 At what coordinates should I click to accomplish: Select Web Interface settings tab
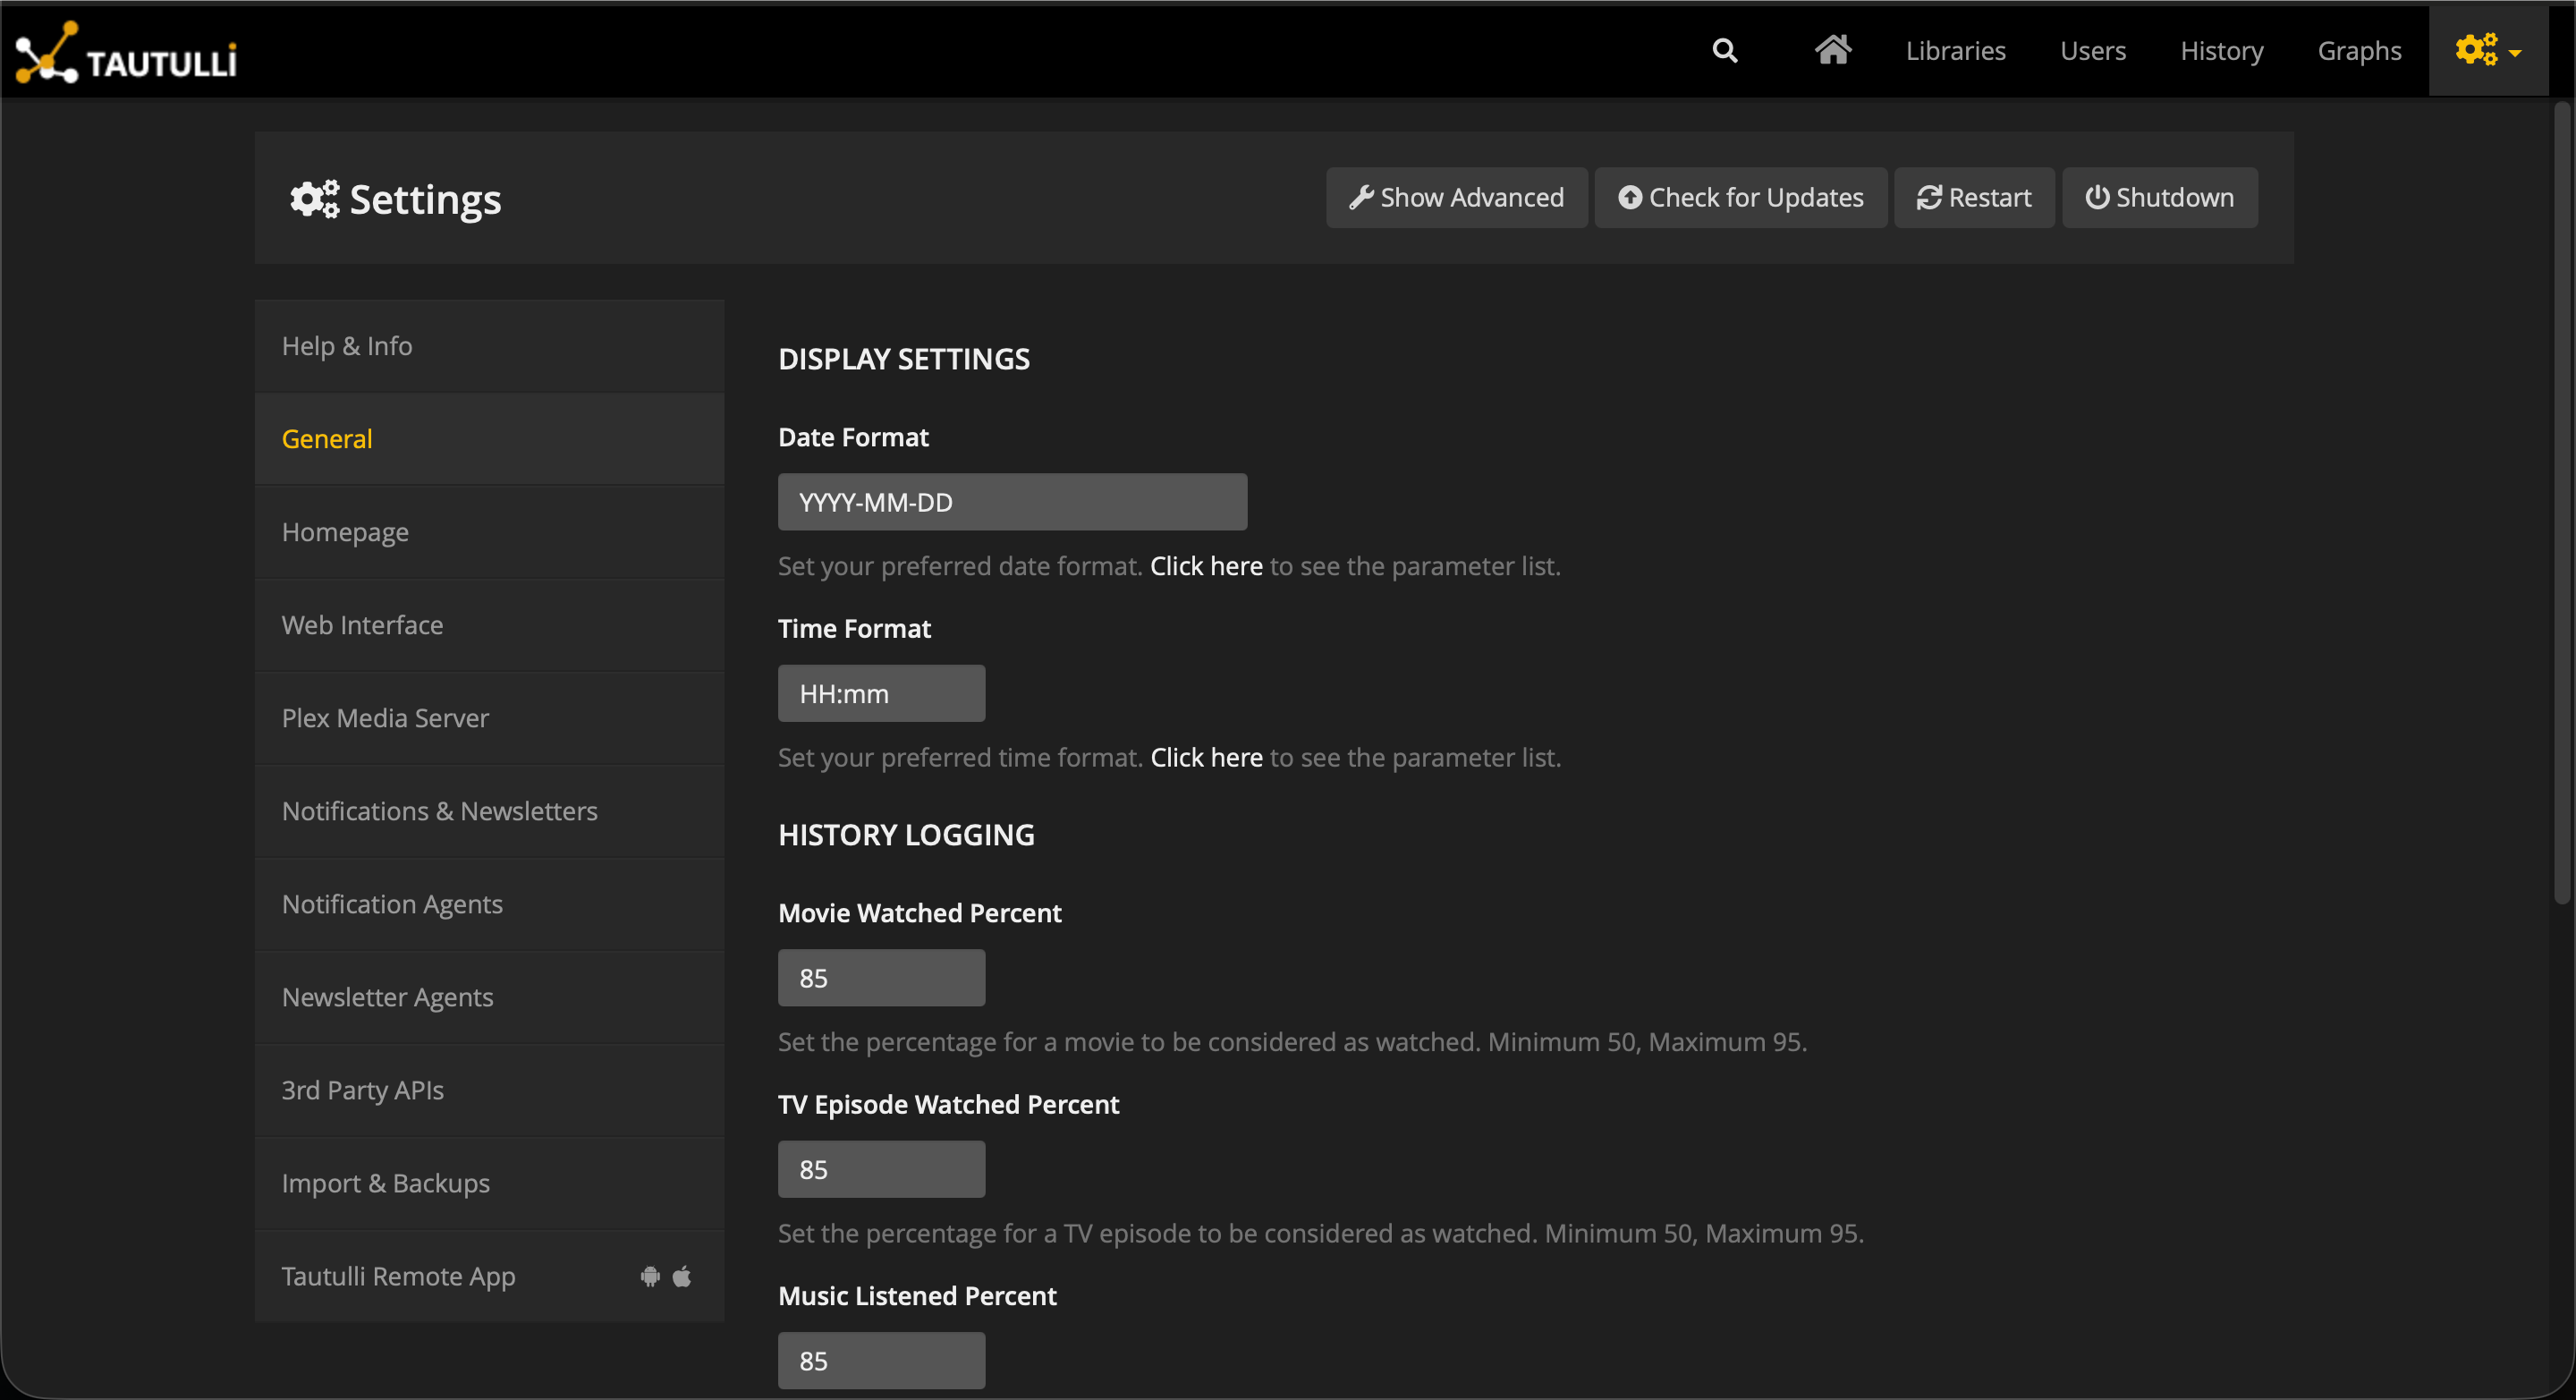[489, 625]
